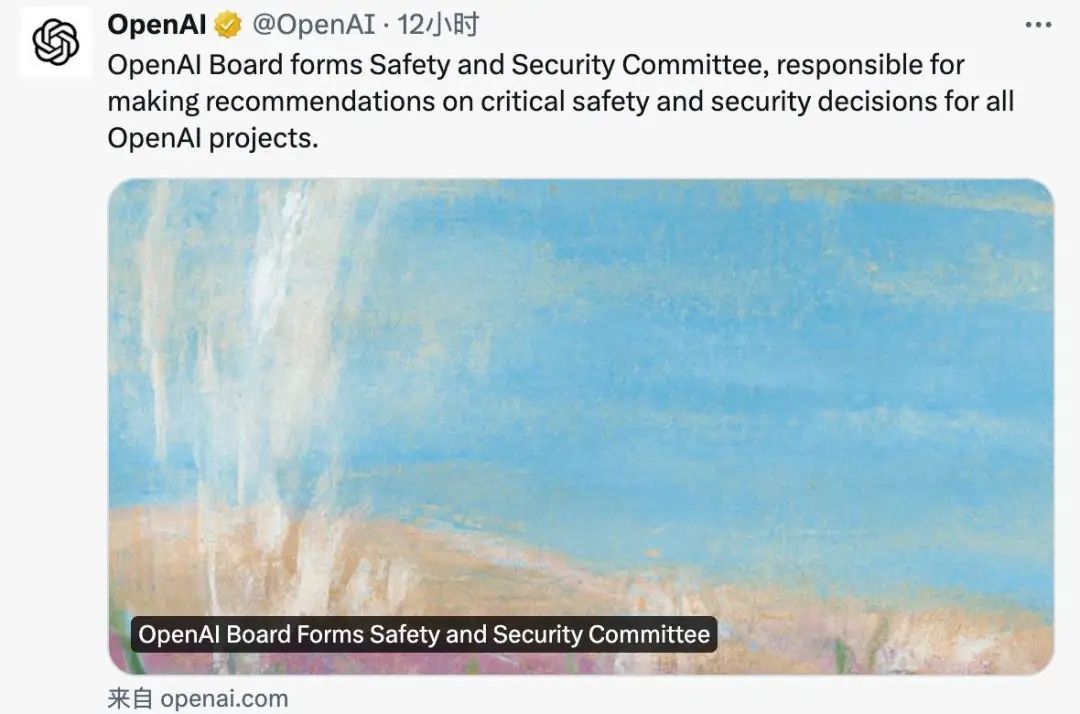Click caption "OpenAI Board Forms Safety and Security Committee"
Screen dimensions: 1080x714
coord(424,634)
